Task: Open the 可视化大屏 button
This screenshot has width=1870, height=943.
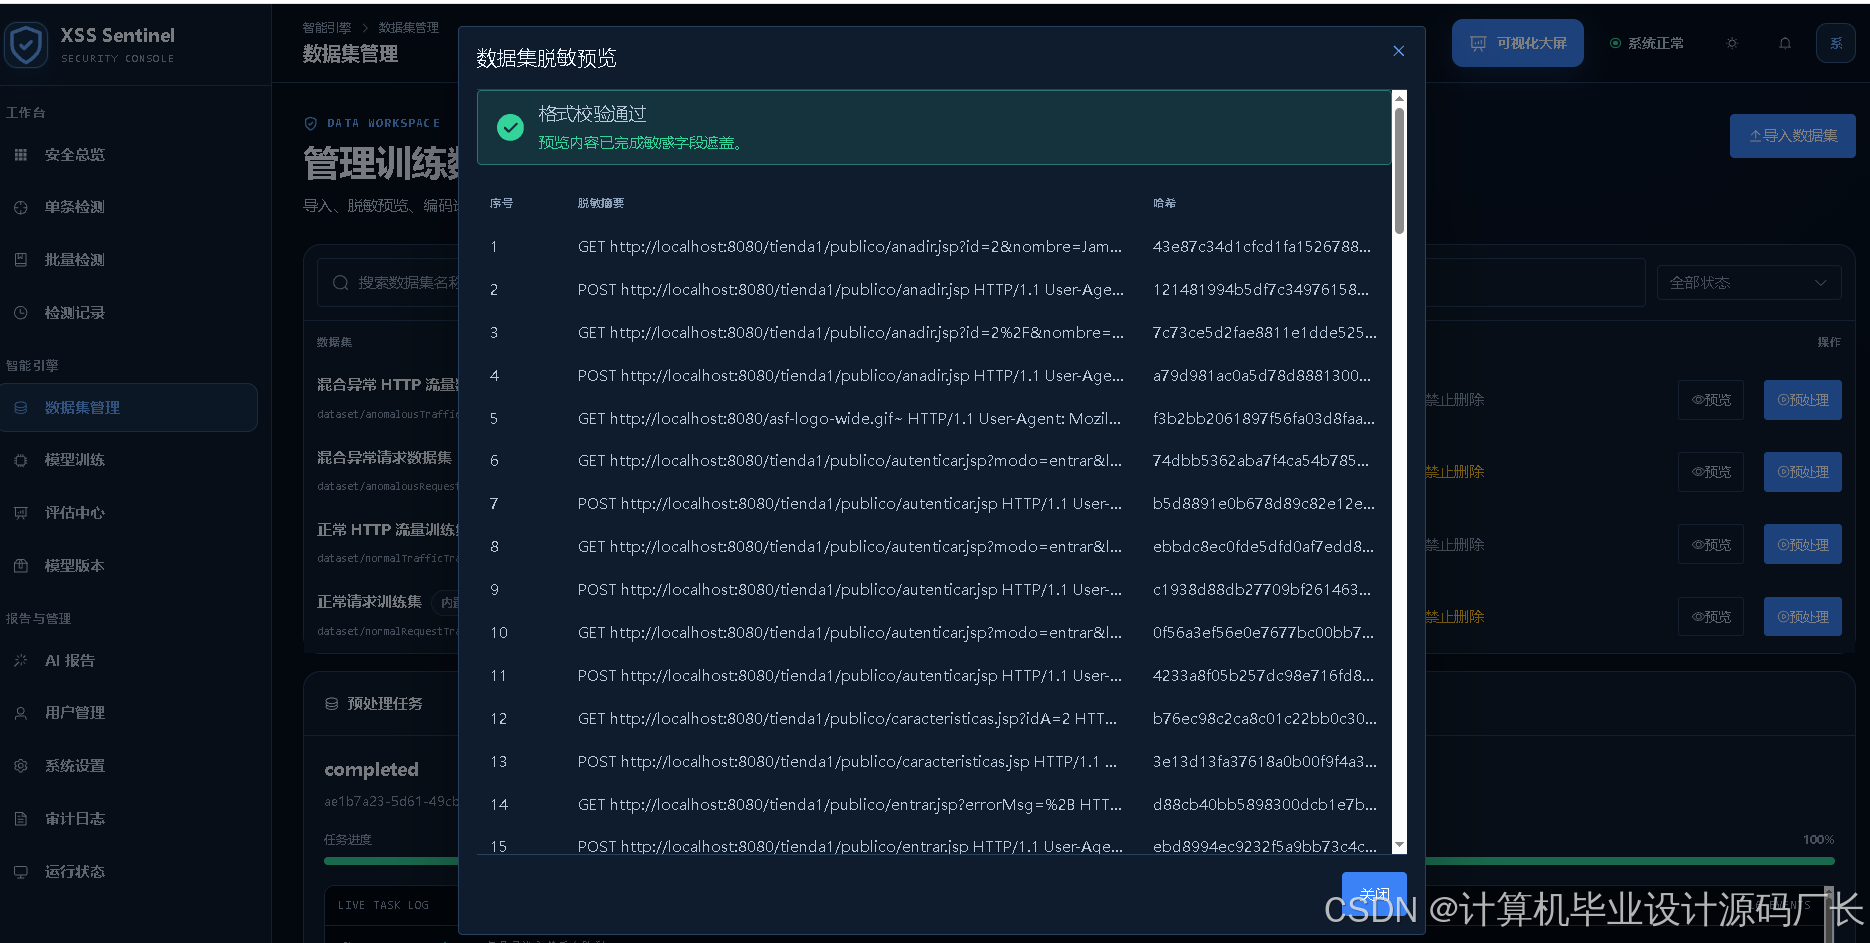Action: tap(1517, 43)
